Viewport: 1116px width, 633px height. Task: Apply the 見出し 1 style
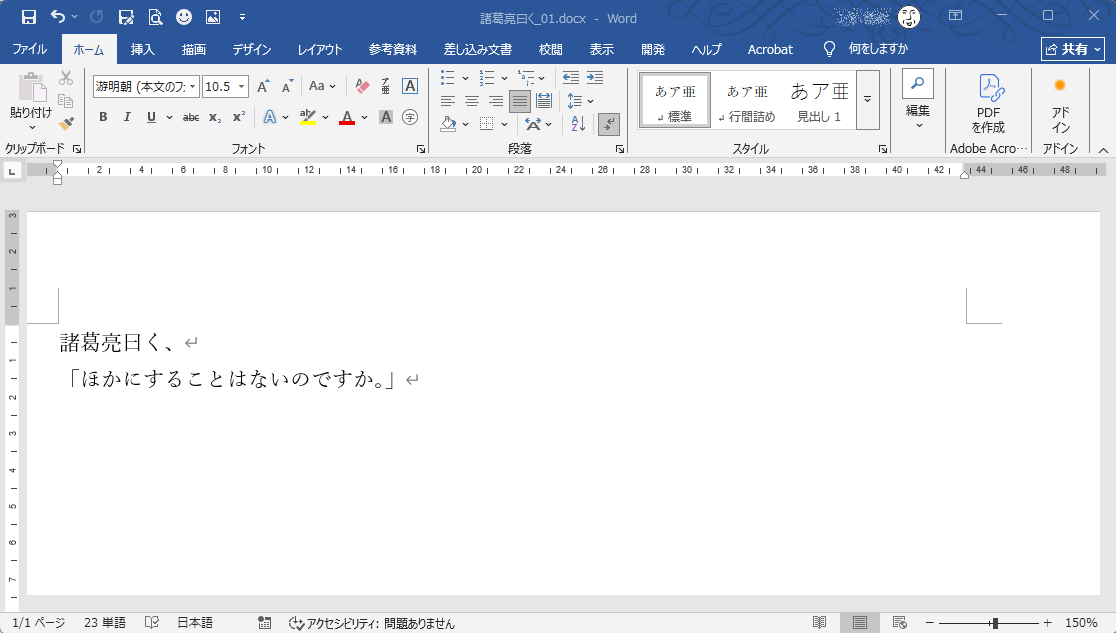coord(819,100)
